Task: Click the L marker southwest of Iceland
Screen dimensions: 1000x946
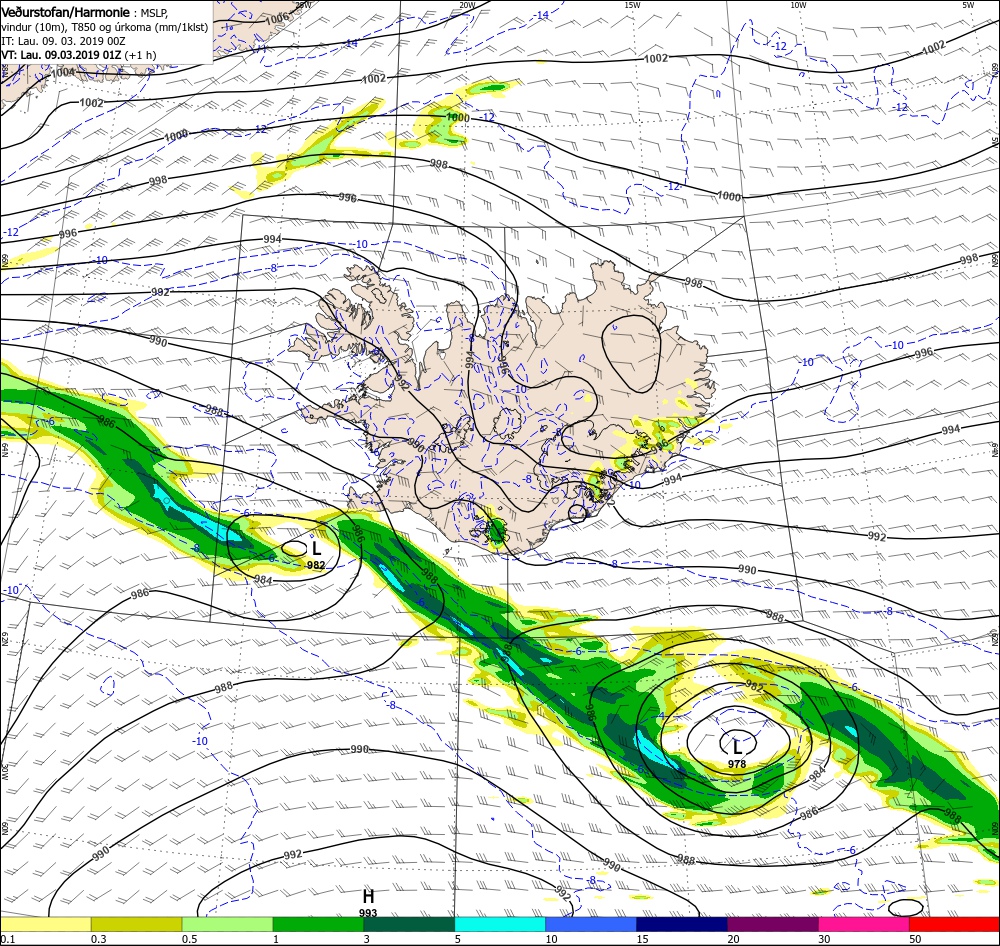Action: coord(316,549)
